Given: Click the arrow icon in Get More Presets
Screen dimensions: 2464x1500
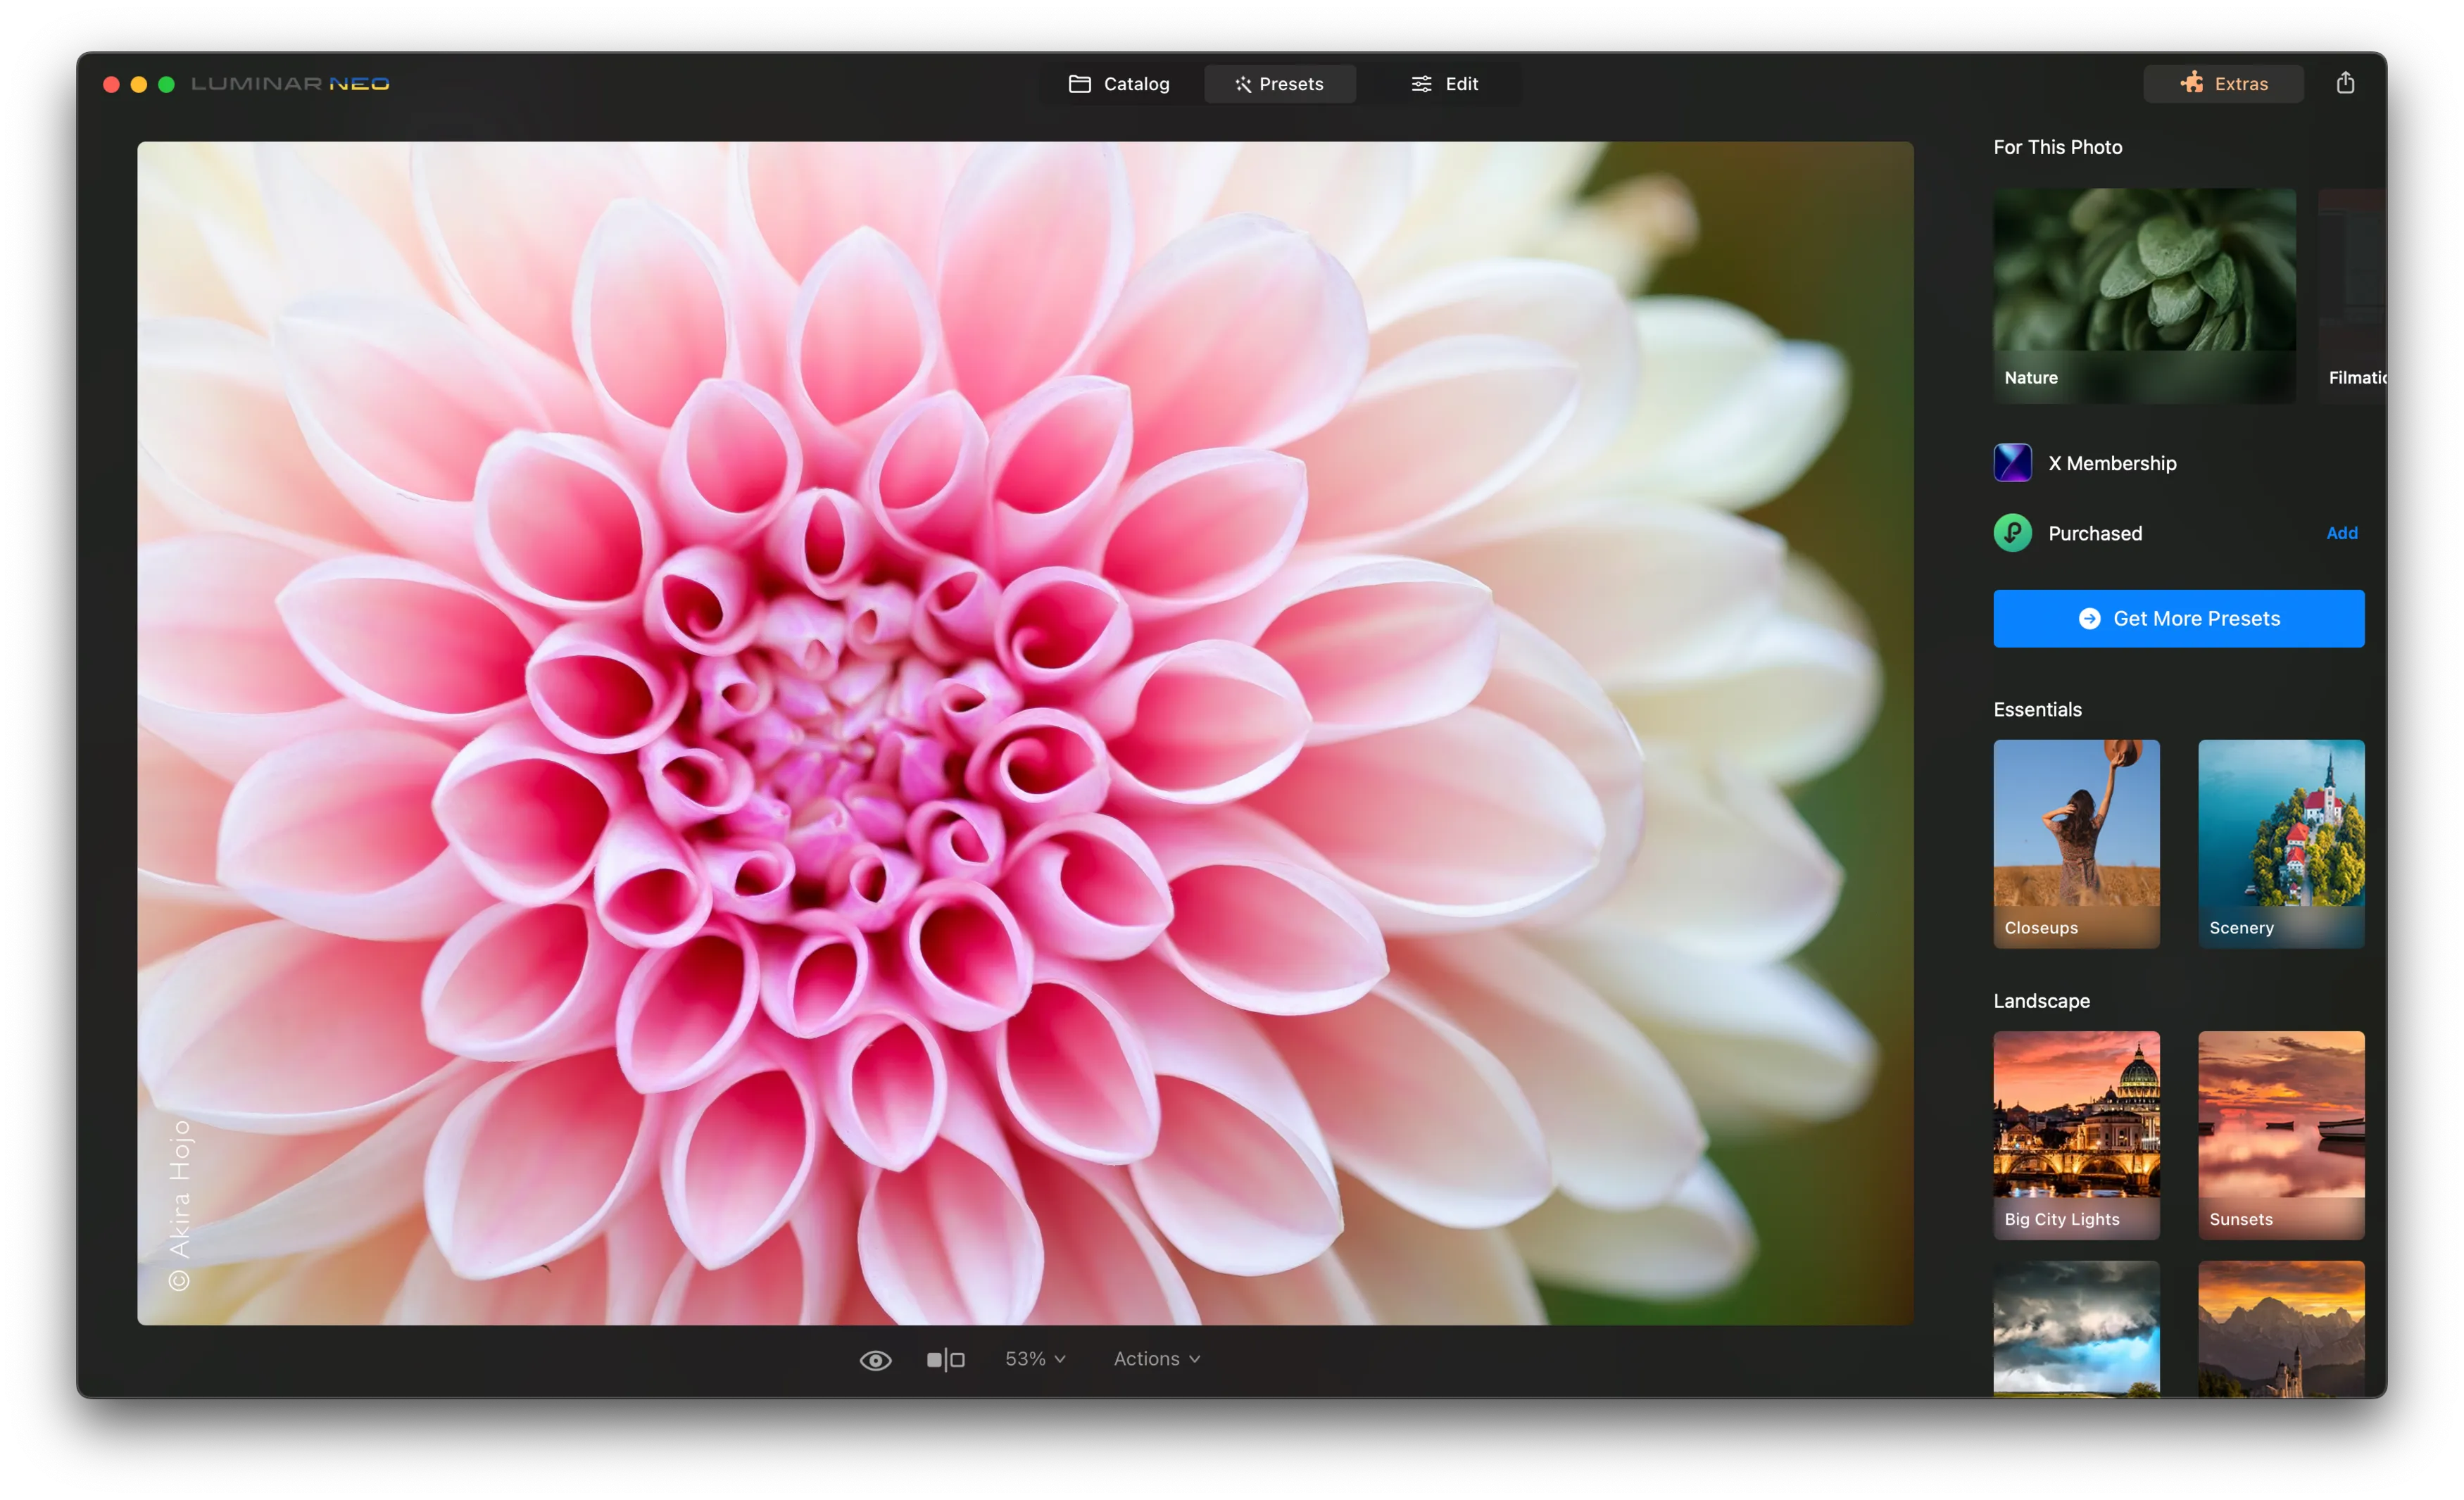Looking at the screenshot, I should coord(2089,619).
